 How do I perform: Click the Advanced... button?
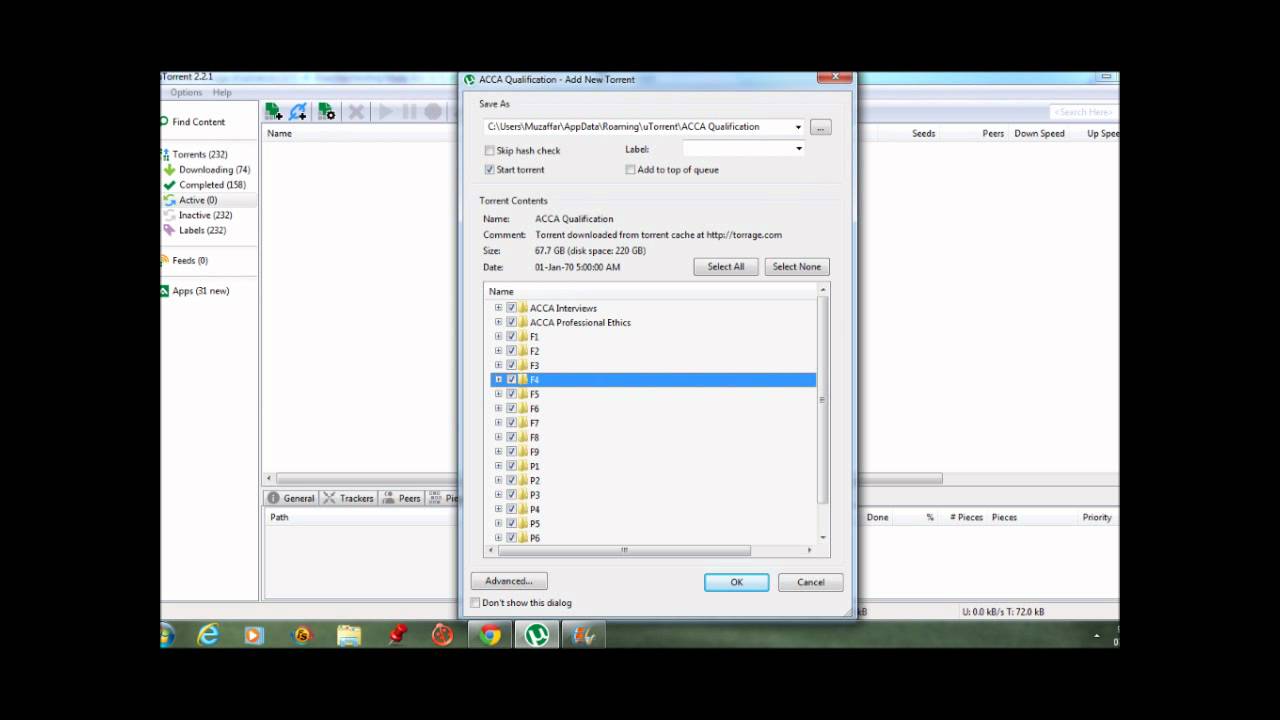pos(509,581)
